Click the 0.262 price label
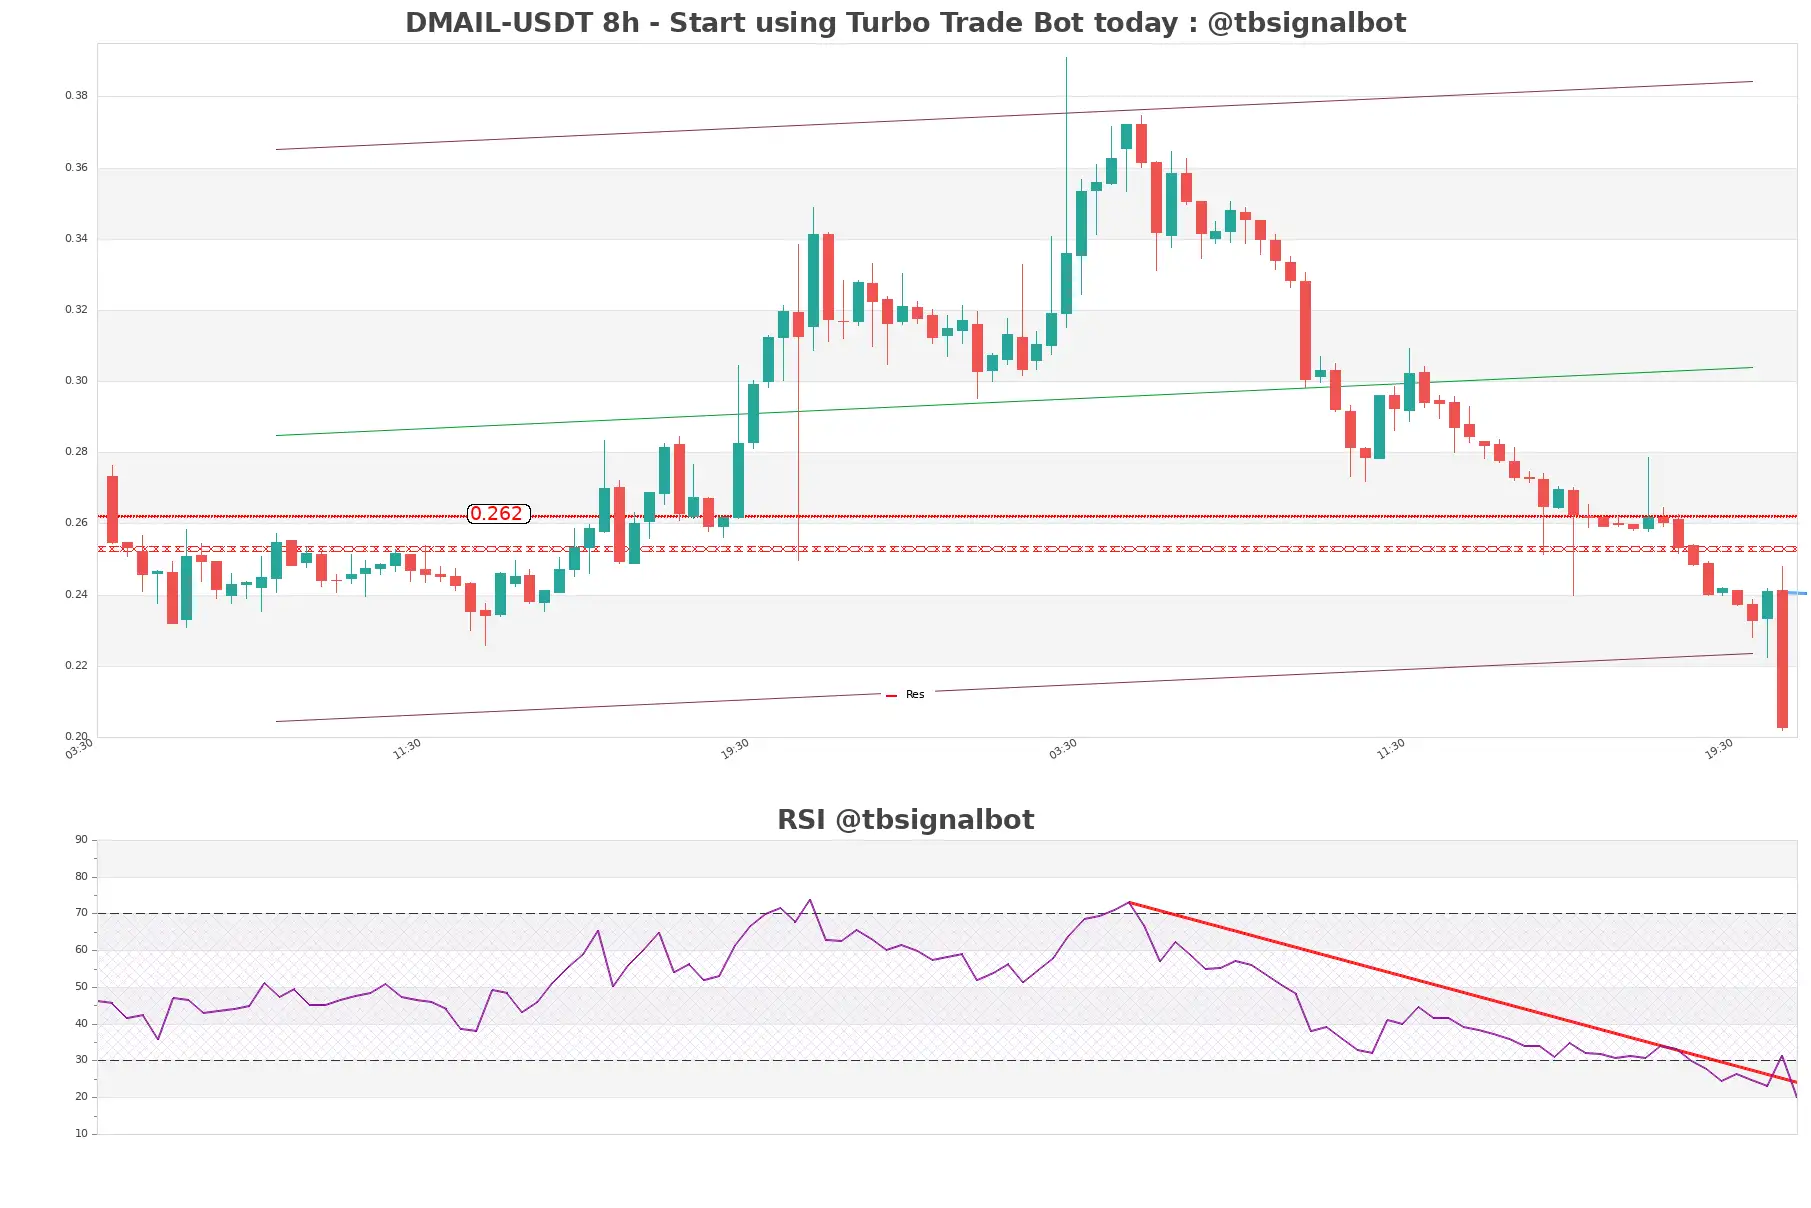1811x1208 pixels. [x=498, y=514]
